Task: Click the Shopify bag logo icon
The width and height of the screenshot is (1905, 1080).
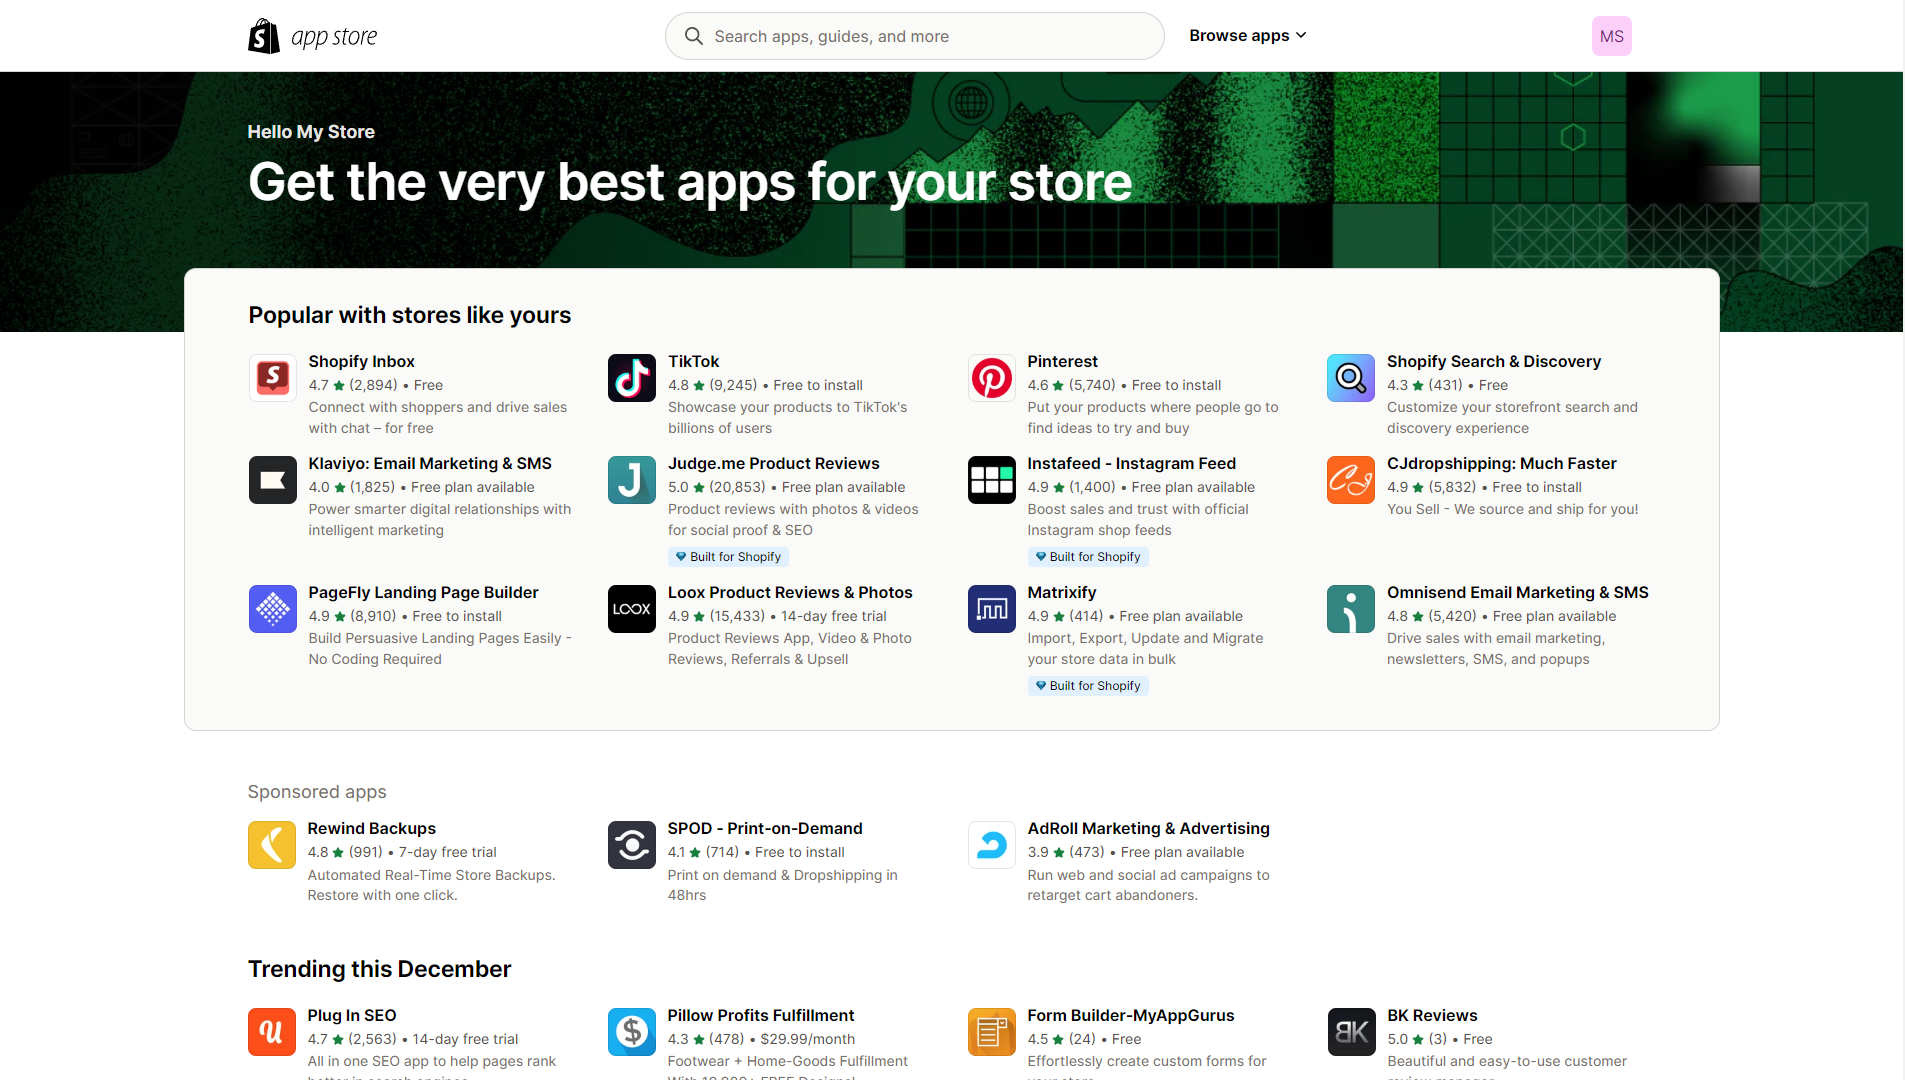Action: (264, 36)
